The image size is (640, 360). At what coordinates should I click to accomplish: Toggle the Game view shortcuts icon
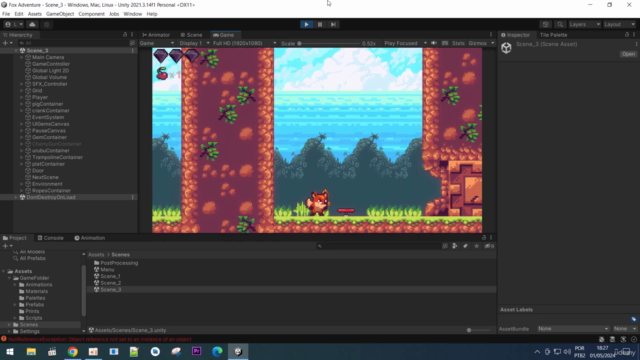tap(445, 43)
